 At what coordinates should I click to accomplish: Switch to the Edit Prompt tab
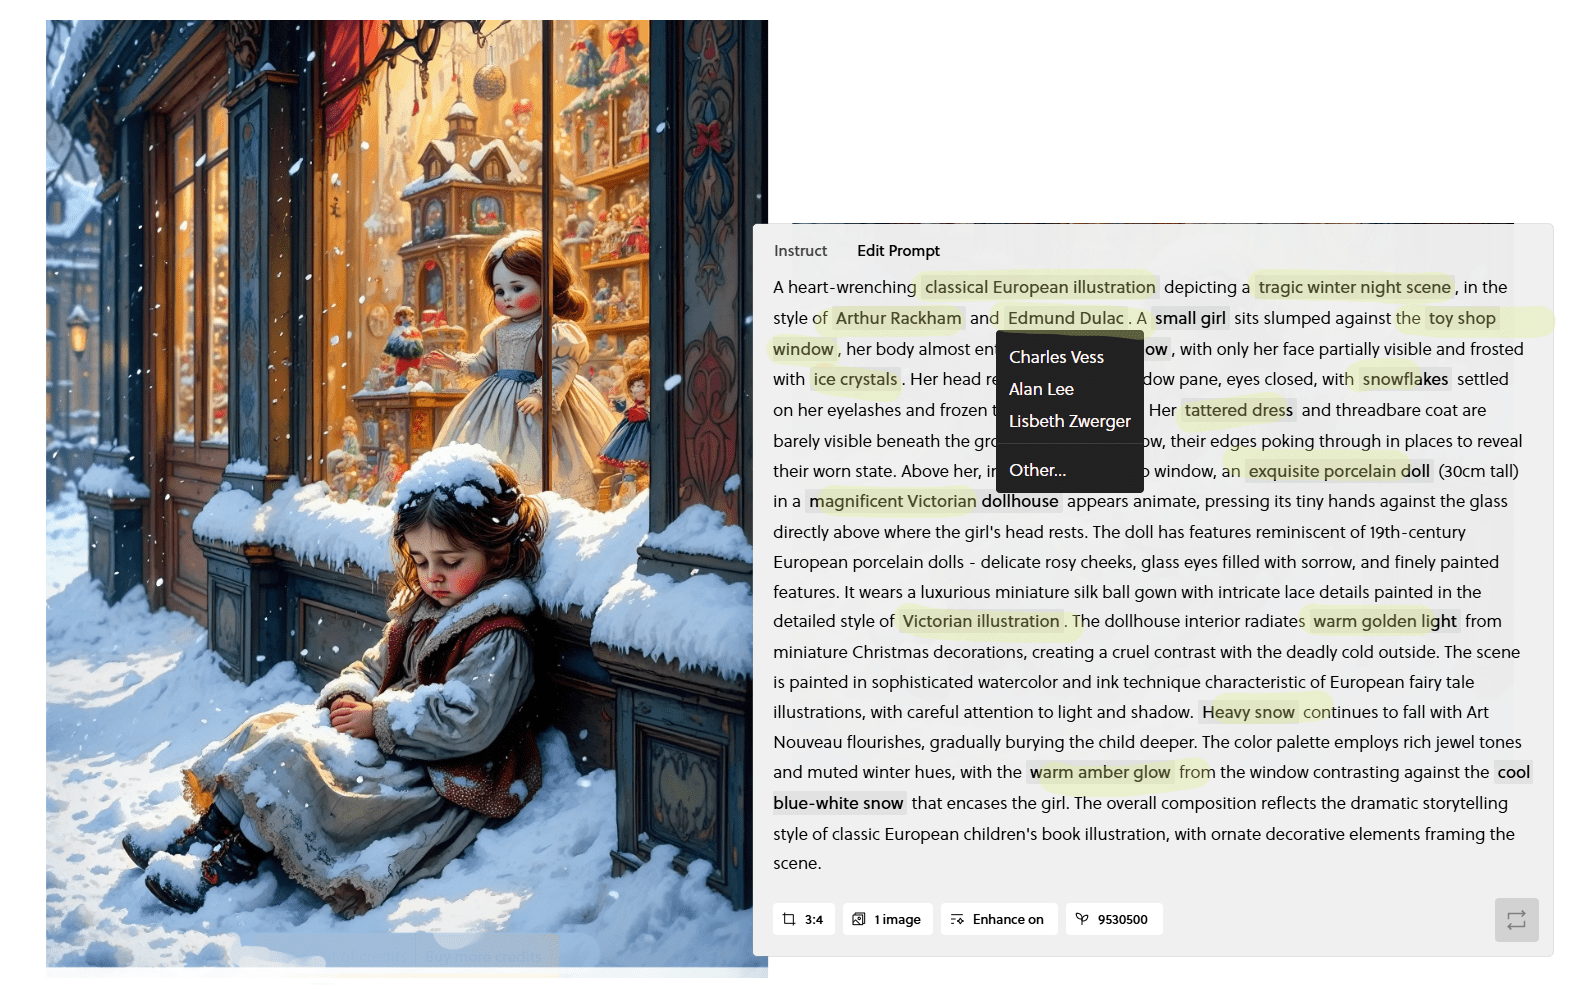(898, 251)
